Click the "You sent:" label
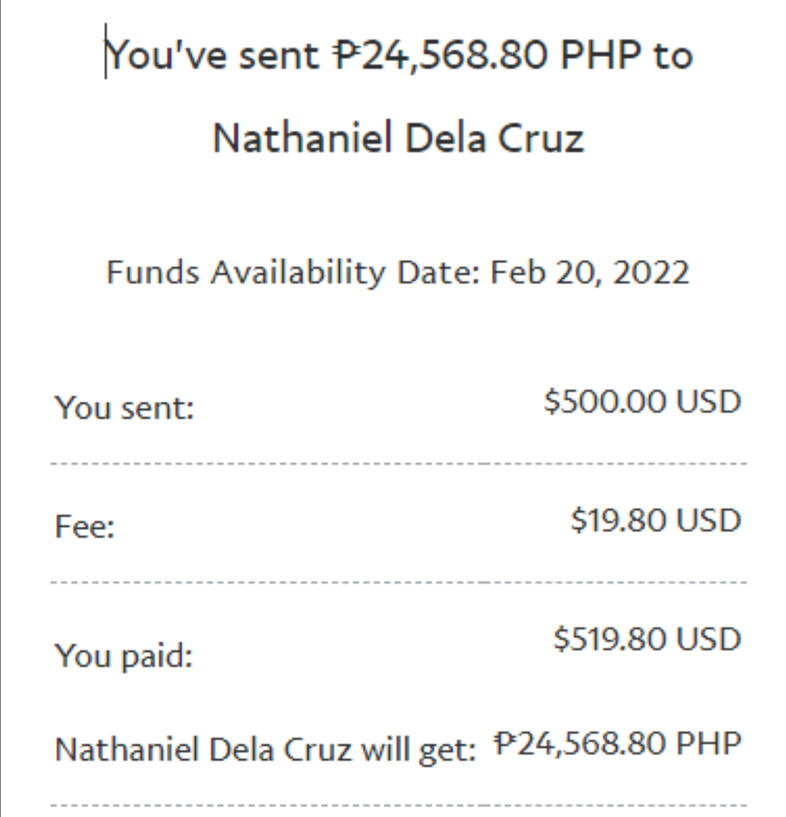Viewport: 786px width, 817px height. point(124,408)
